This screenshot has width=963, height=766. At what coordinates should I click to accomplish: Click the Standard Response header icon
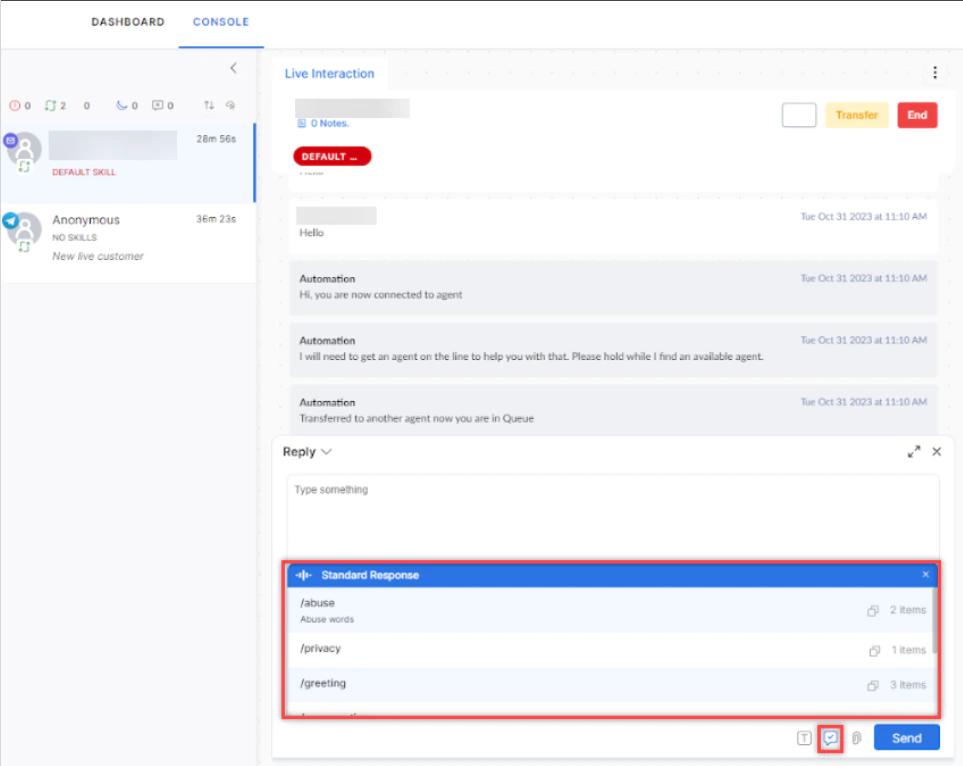coord(303,576)
